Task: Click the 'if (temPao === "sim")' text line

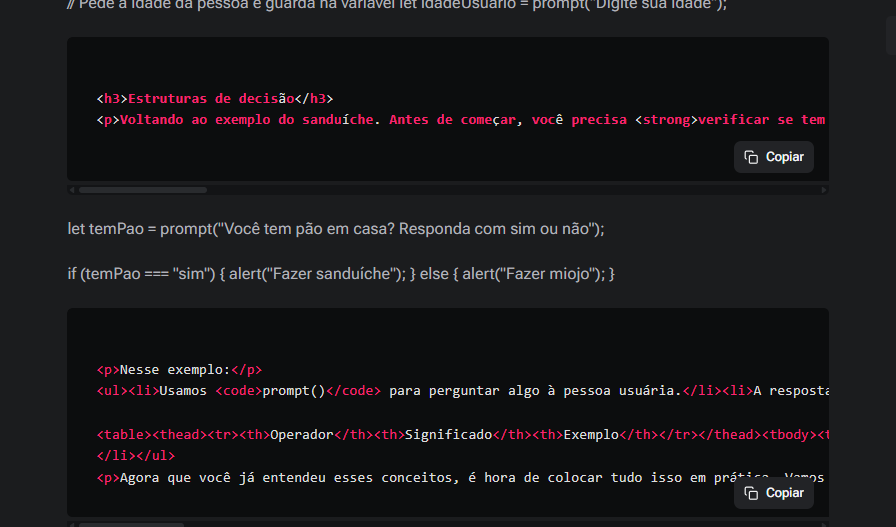Action: 341,274
